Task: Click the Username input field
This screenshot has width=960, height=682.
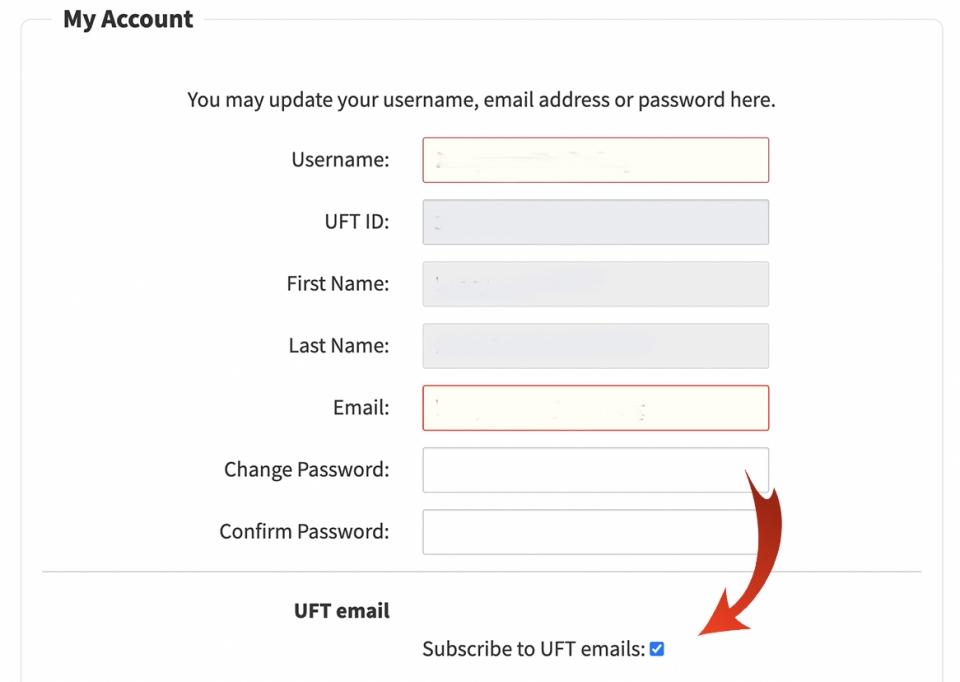Action: pyautogui.click(x=595, y=159)
